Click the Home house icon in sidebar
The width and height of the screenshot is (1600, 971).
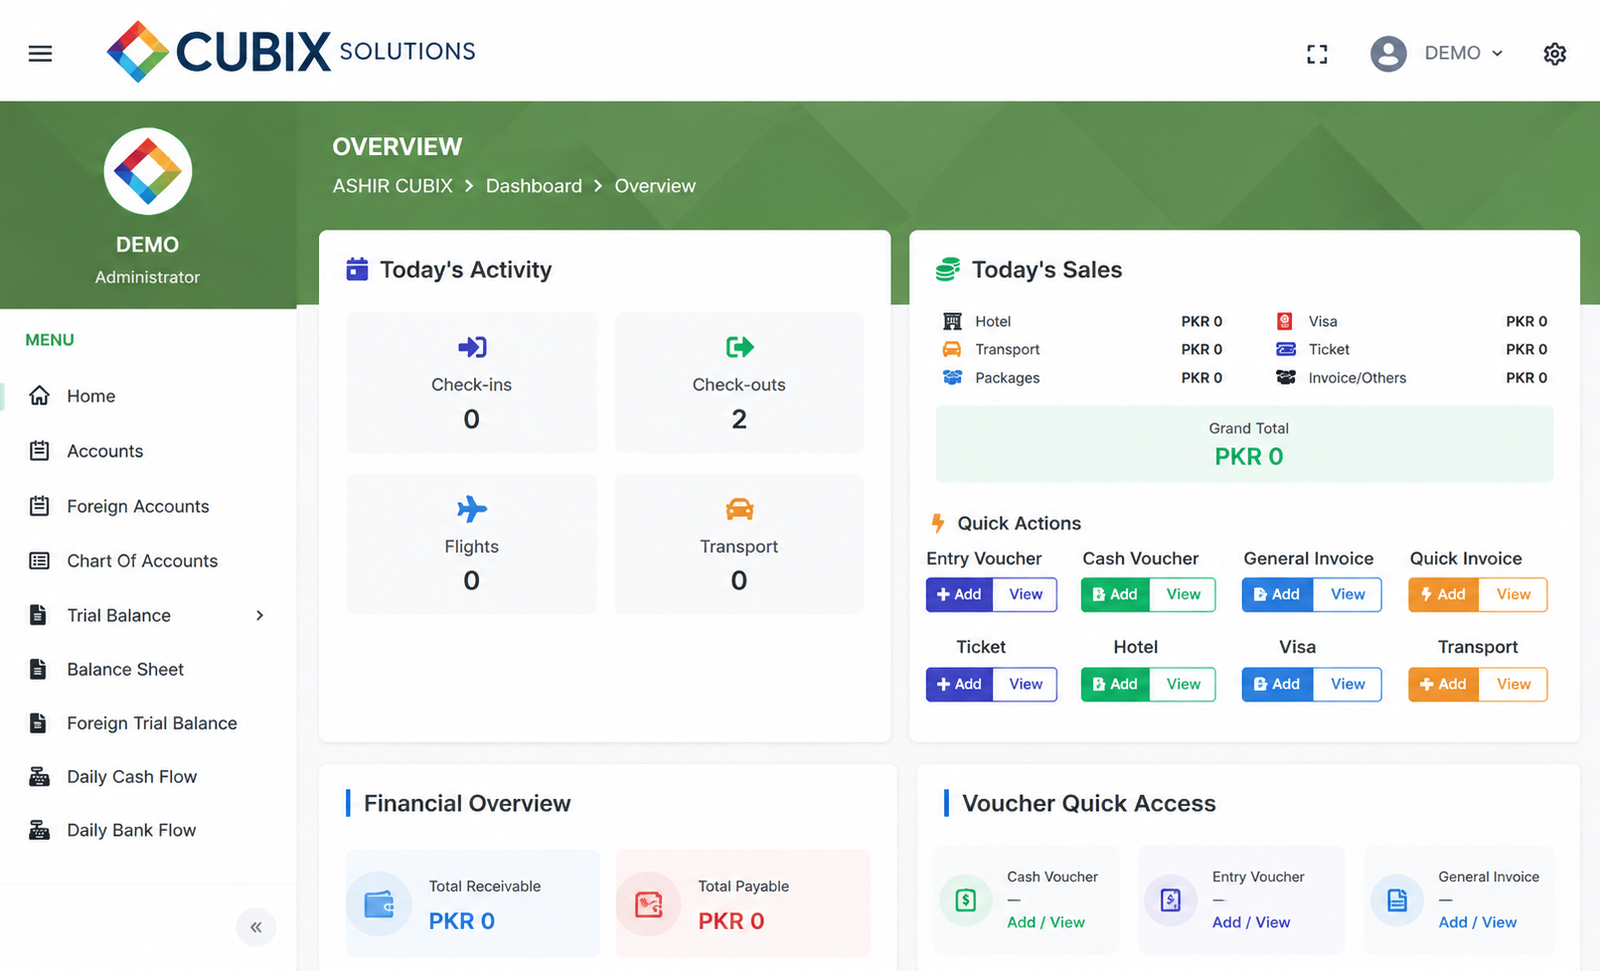coord(39,396)
